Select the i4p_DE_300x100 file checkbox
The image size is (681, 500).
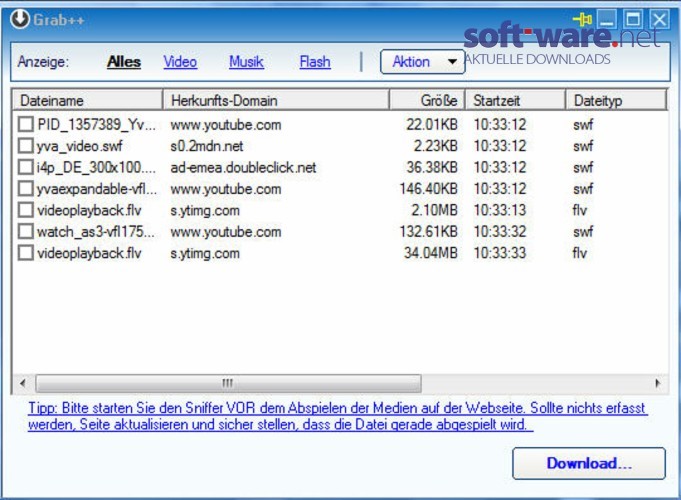tap(26, 167)
